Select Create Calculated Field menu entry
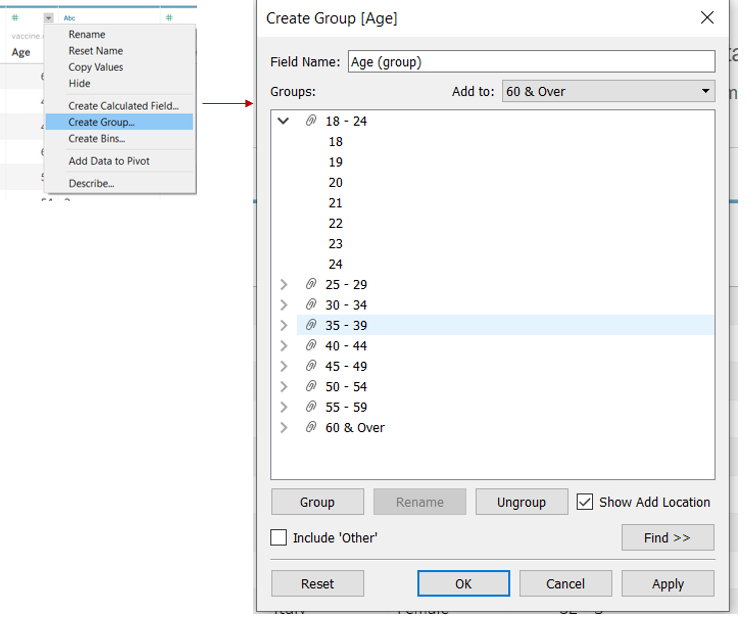 point(123,106)
